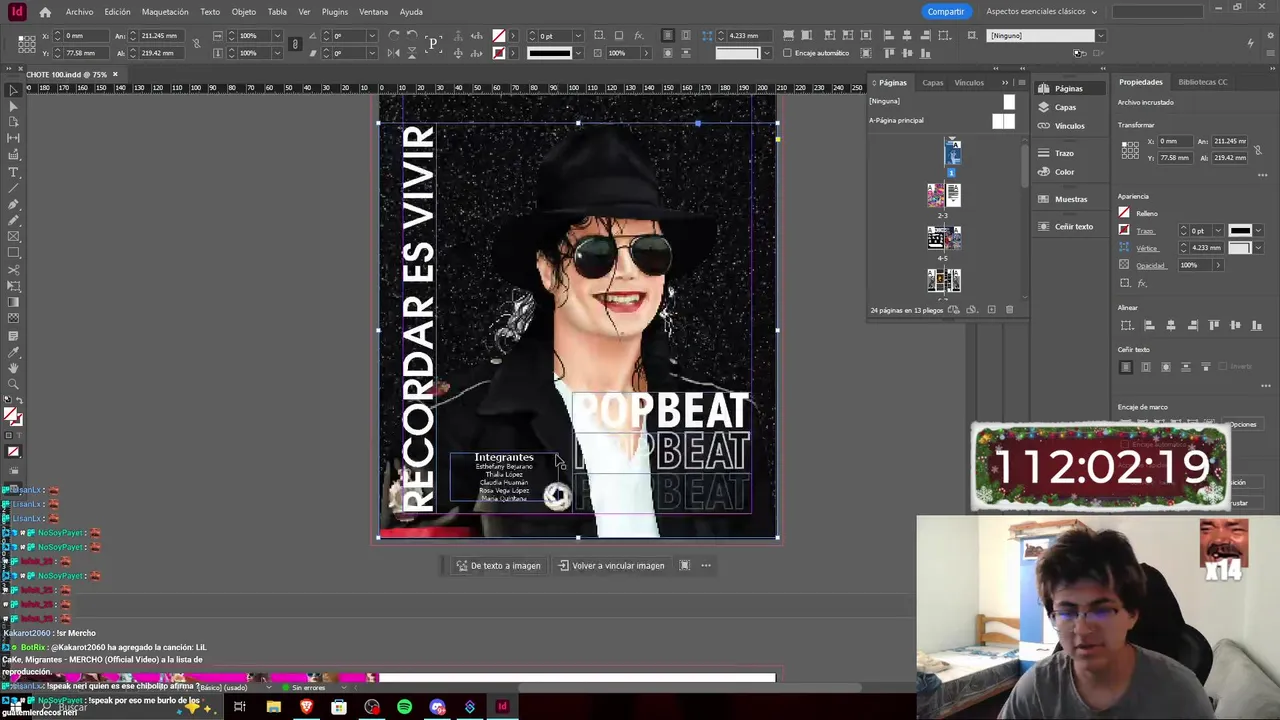The width and height of the screenshot is (1280, 720).
Task: Expand the opacity slider arrow in Propiedades
Action: pyautogui.click(x=1217, y=265)
